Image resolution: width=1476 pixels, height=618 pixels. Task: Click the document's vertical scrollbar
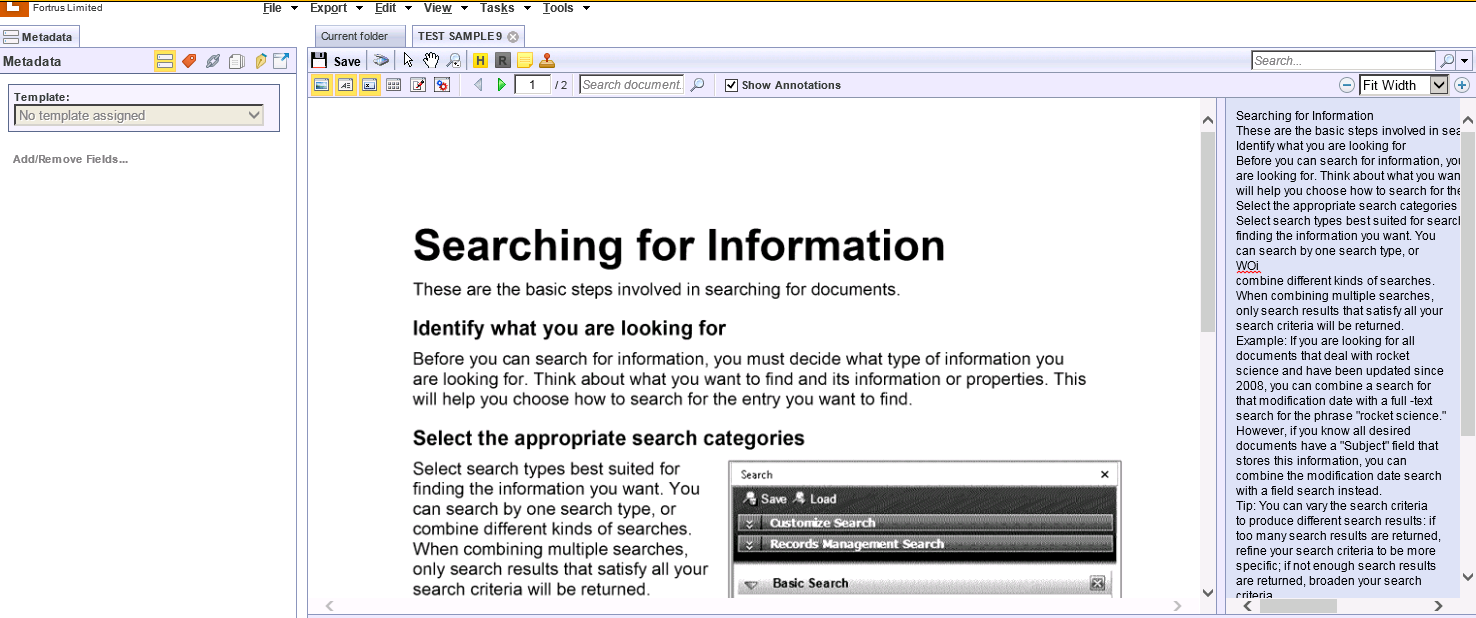(1207, 230)
